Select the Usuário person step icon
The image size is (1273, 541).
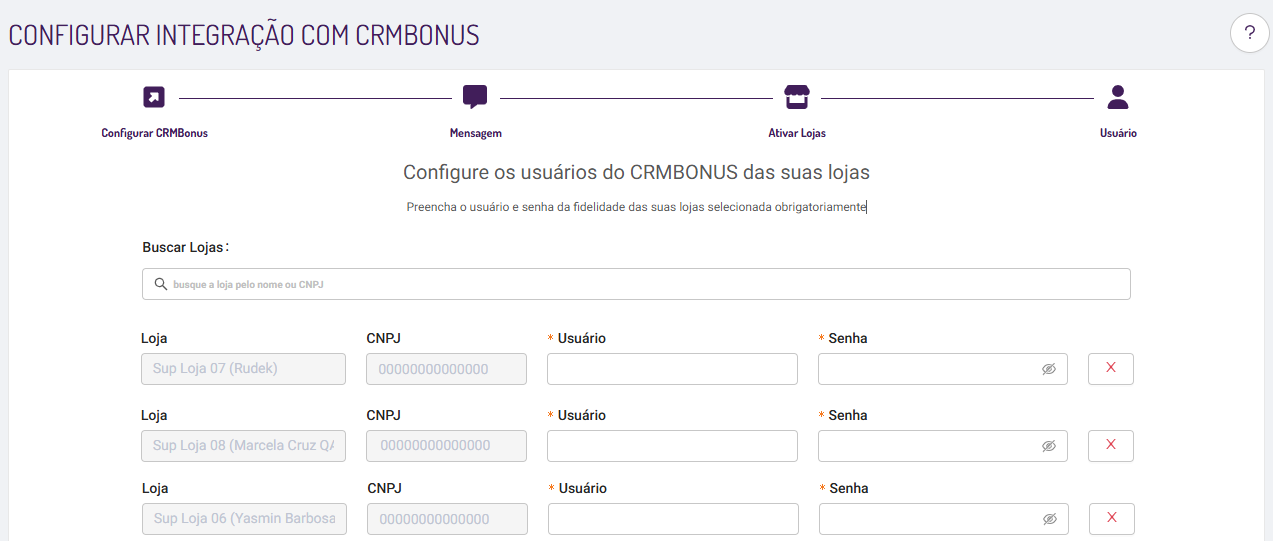tap(1118, 97)
